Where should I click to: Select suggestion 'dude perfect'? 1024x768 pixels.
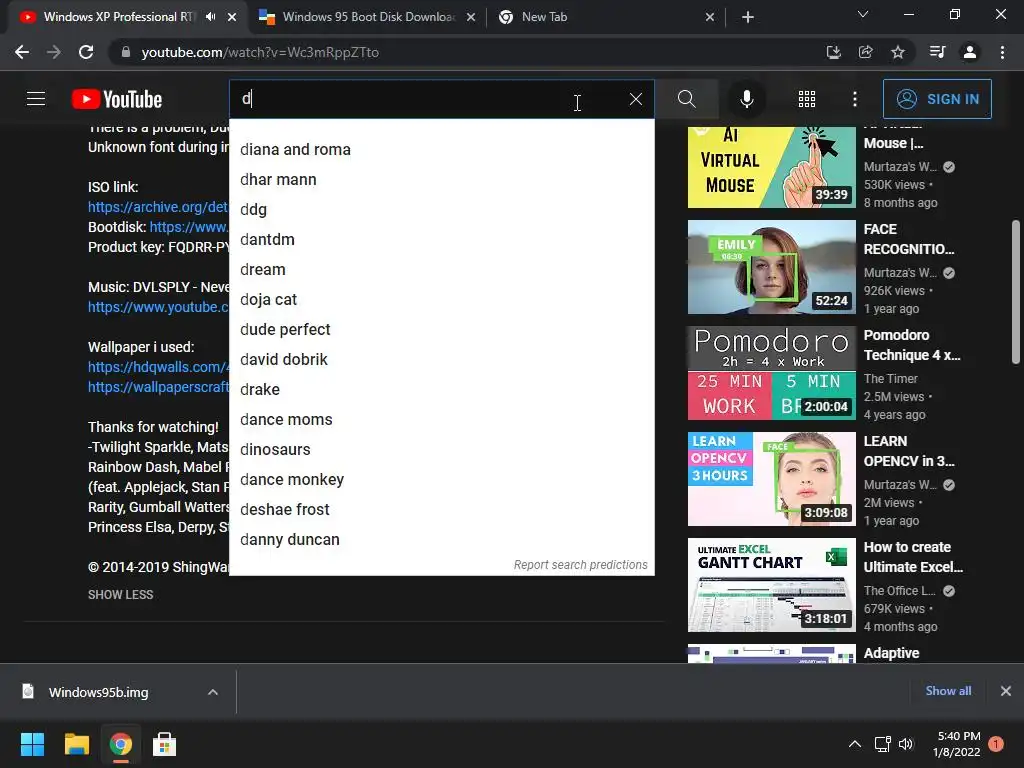[441, 330]
